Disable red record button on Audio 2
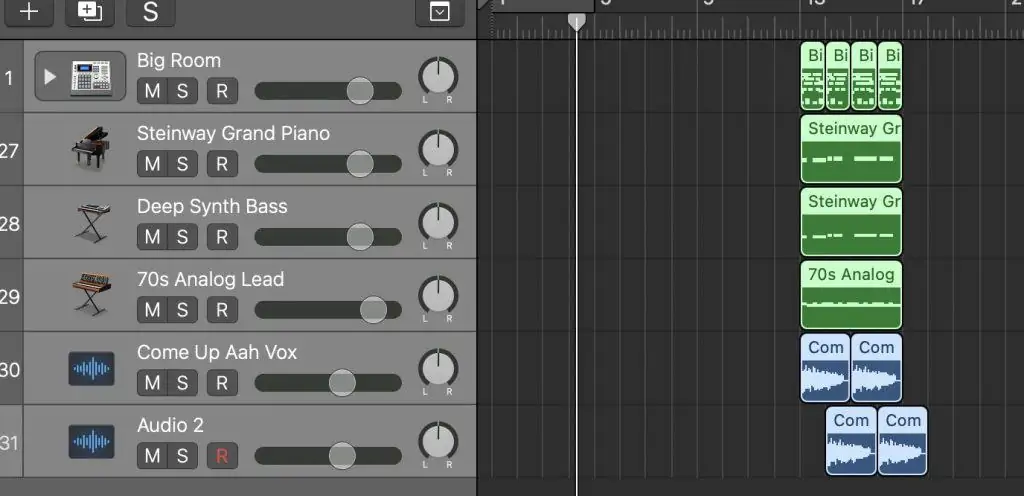The image size is (1024, 496). (x=222, y=456)
